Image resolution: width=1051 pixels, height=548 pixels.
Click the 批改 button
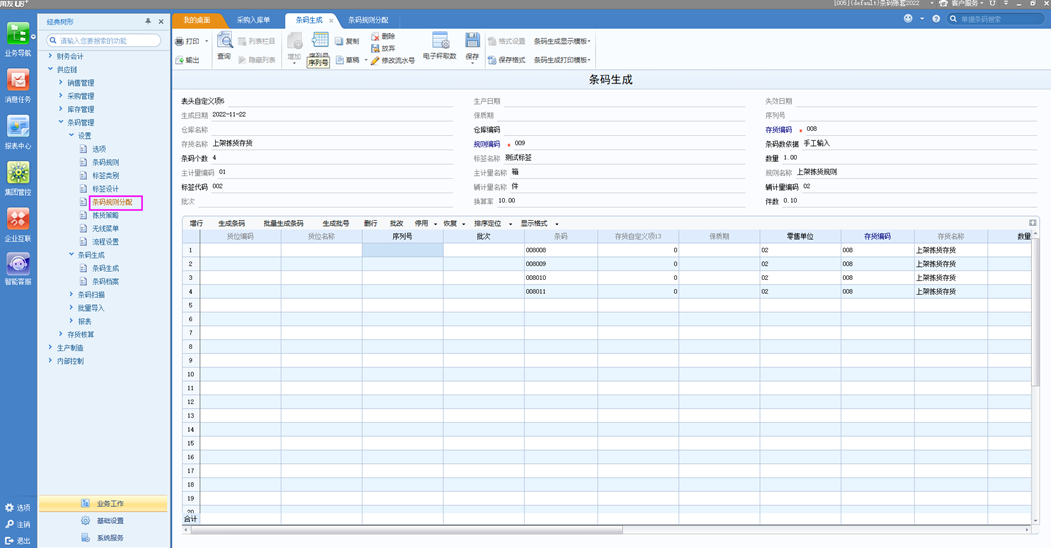coord(397,223)
